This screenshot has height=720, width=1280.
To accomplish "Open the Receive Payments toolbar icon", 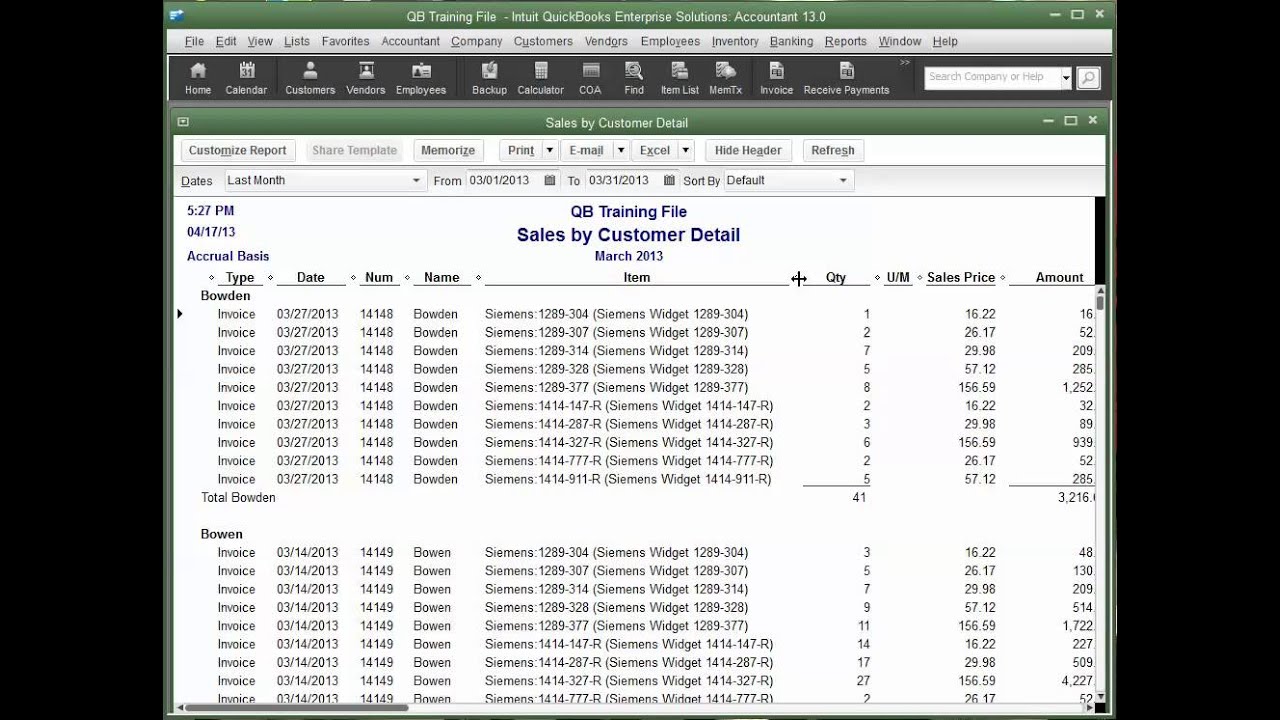I will 846,78.
